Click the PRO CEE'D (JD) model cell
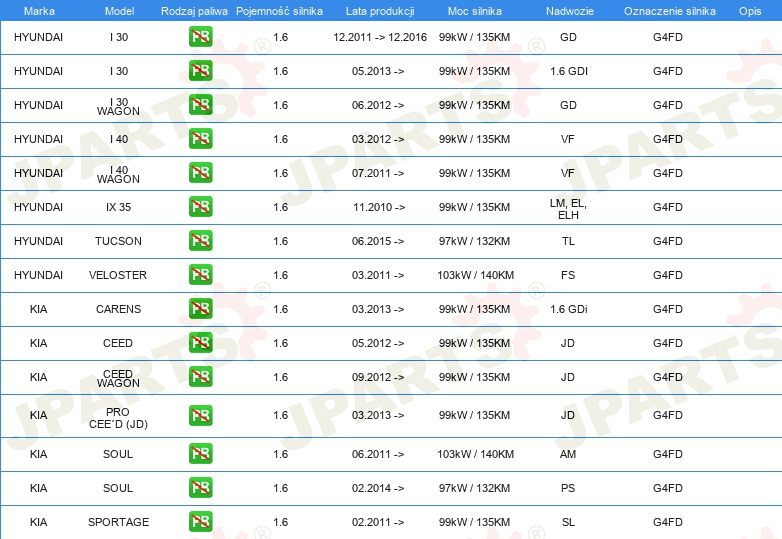This screenshot has height=539, width=782. (x=118, y=418)
